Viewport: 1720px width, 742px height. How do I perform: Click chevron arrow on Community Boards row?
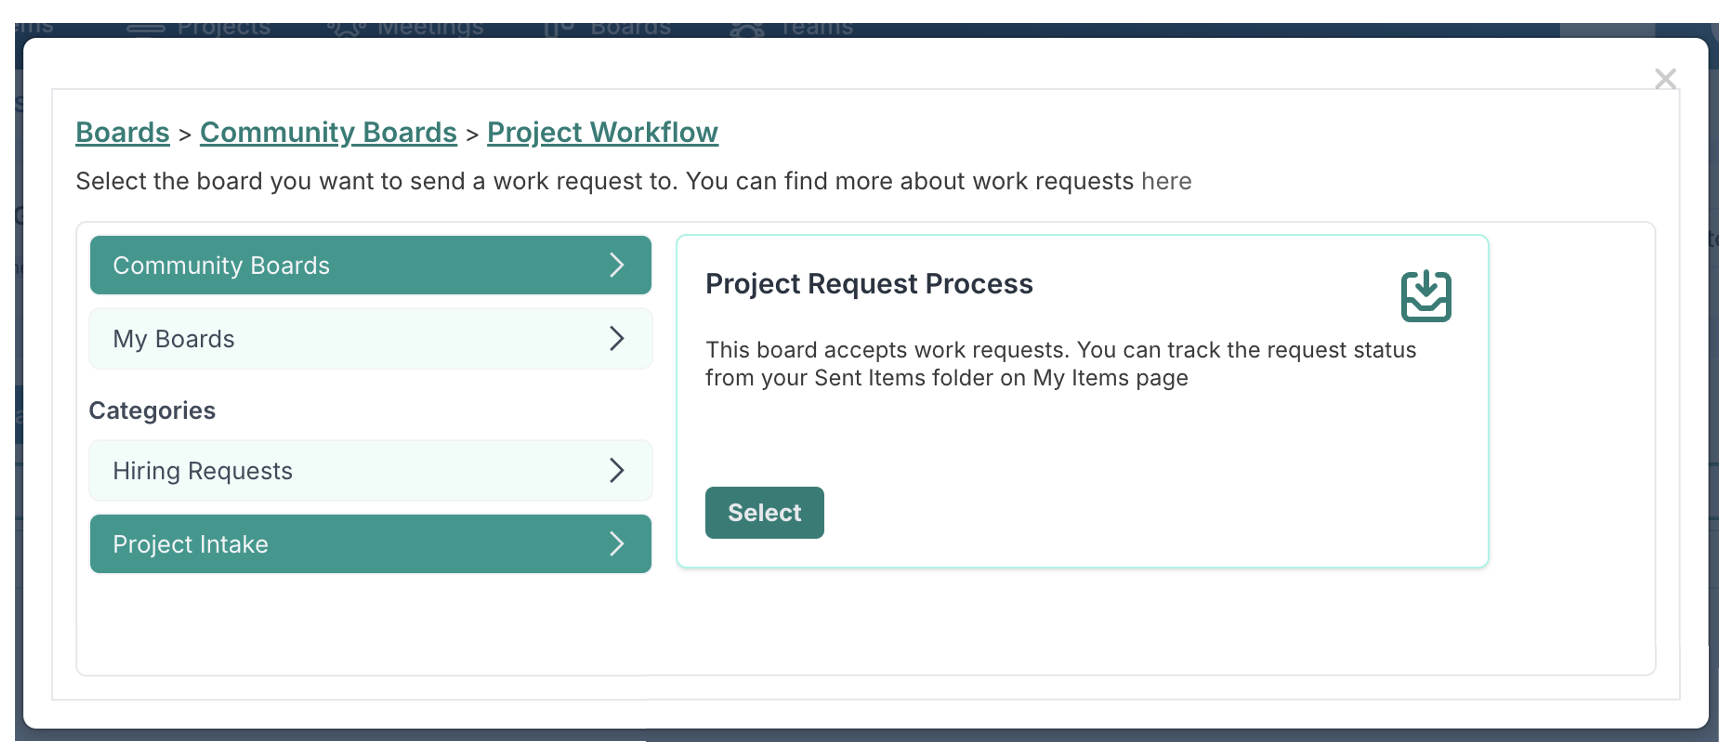(x=616, y=265)
